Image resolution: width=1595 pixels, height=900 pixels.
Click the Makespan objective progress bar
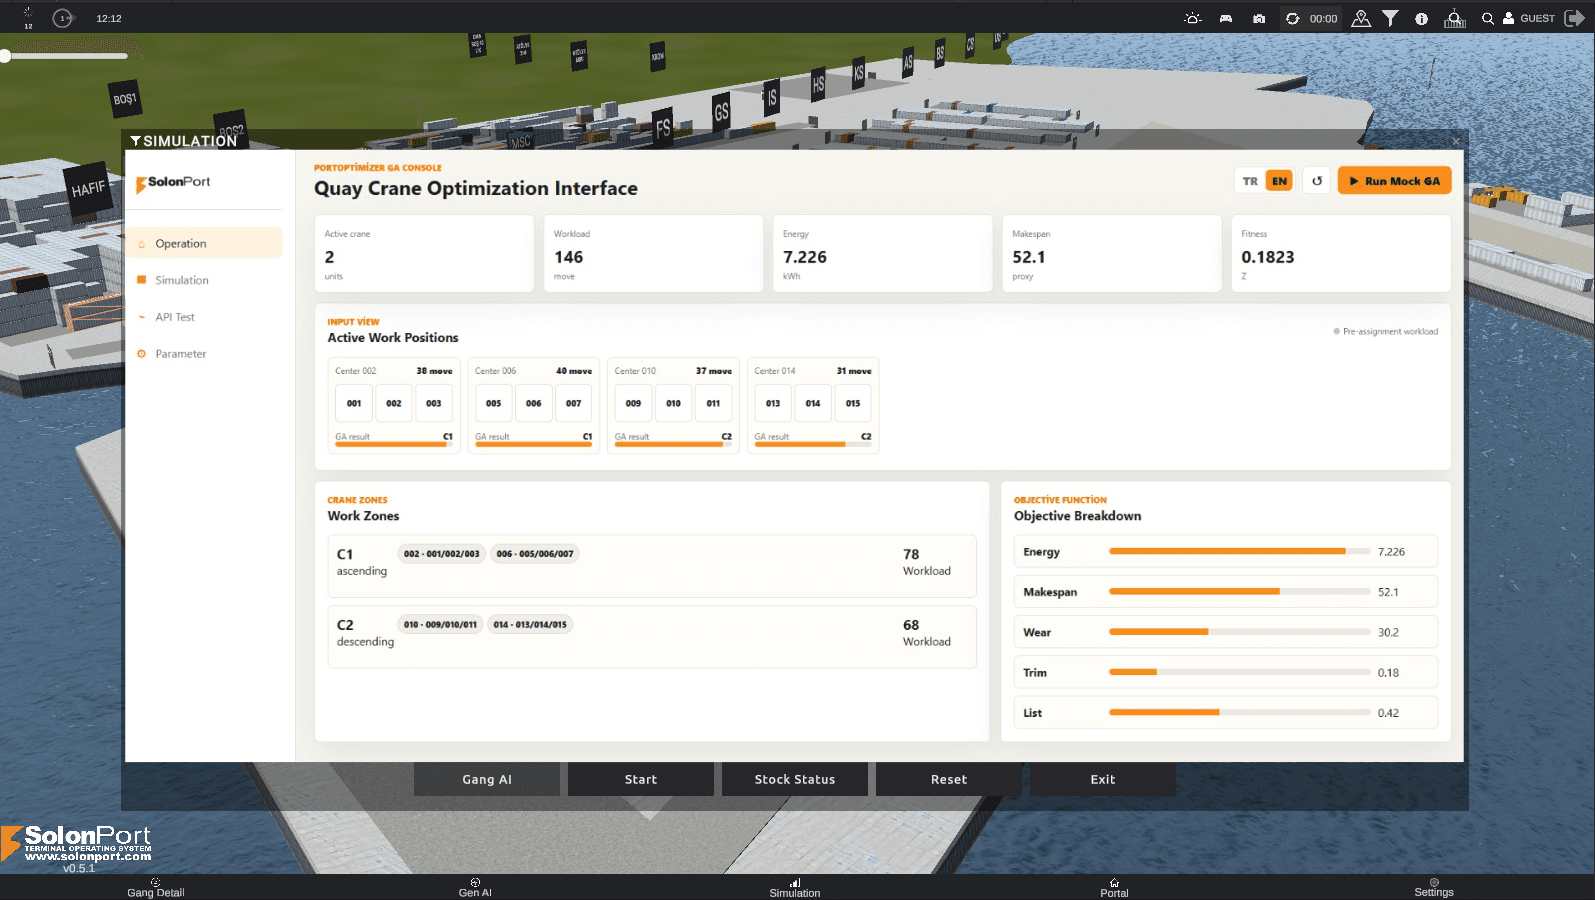tap(1239, 592)
